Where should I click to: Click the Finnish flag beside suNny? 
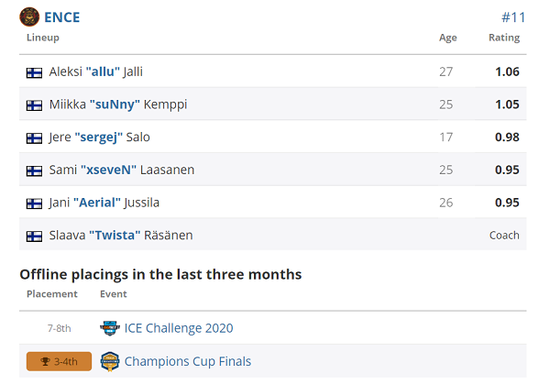pyautogui.click(x=34, y=105)
